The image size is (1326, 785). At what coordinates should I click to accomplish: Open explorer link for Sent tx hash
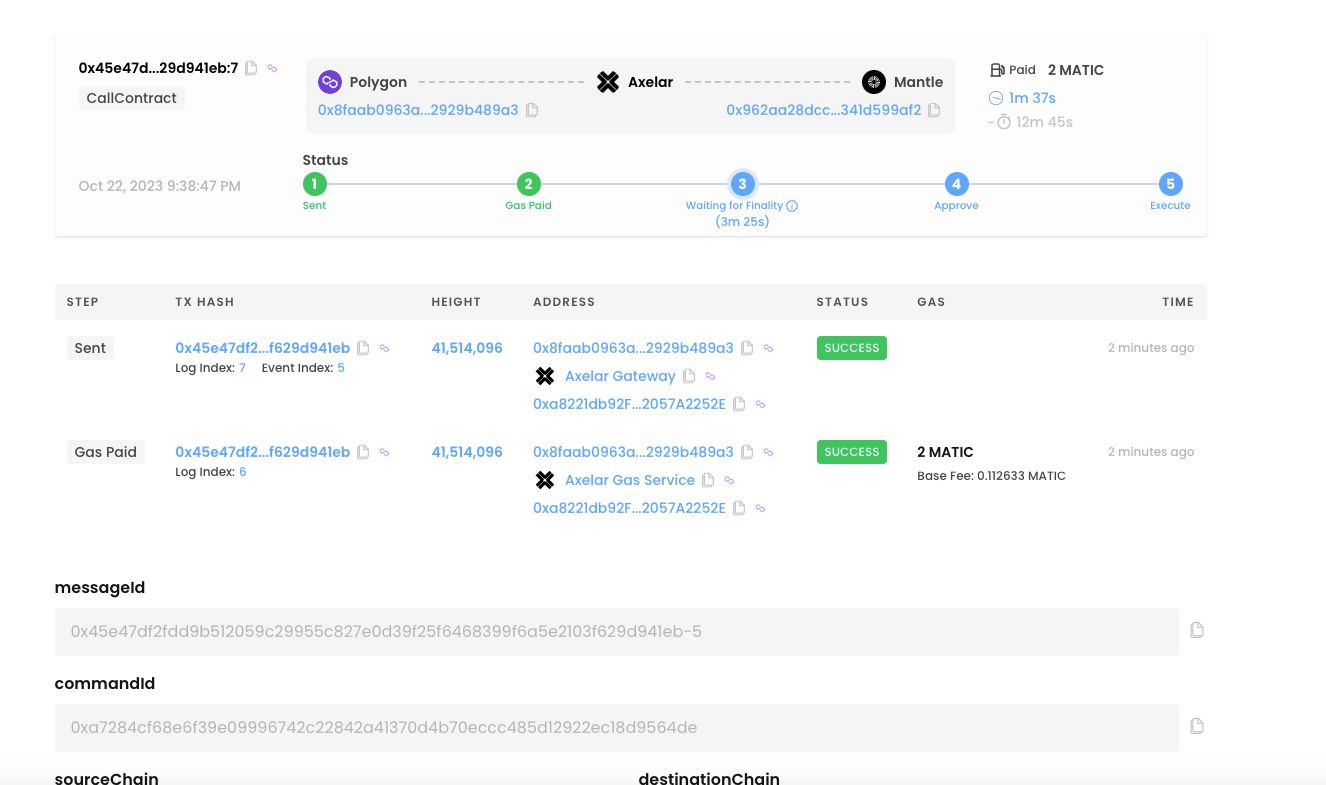point(384,348)
